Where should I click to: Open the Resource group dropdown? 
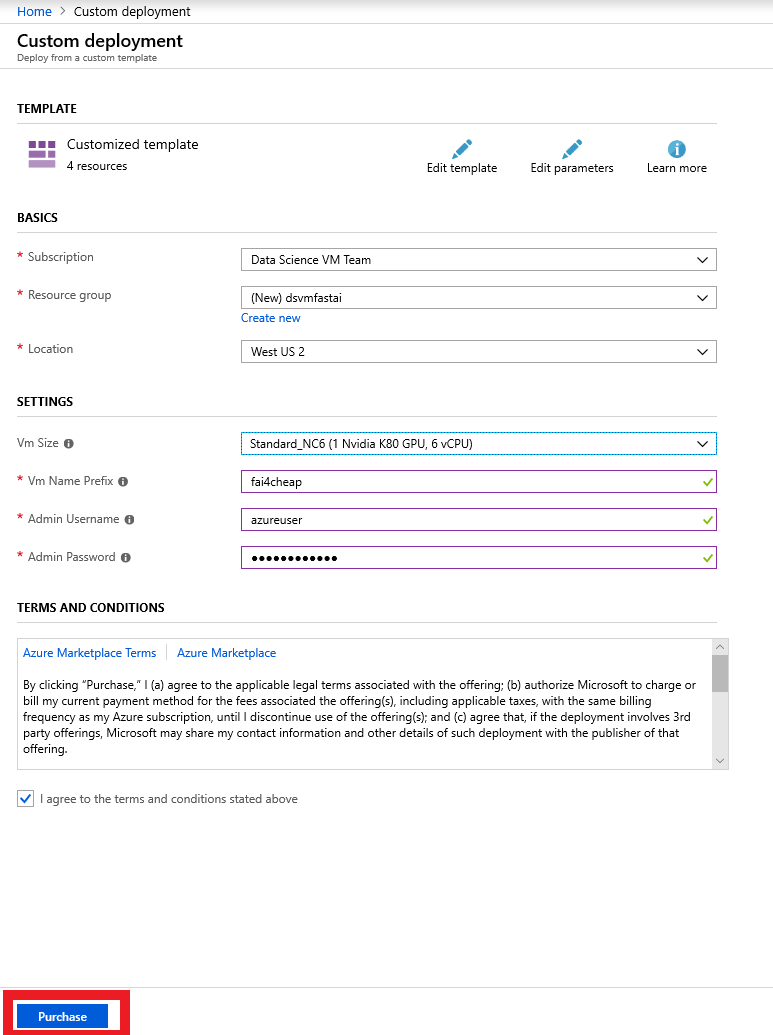[x=478, y=298]
